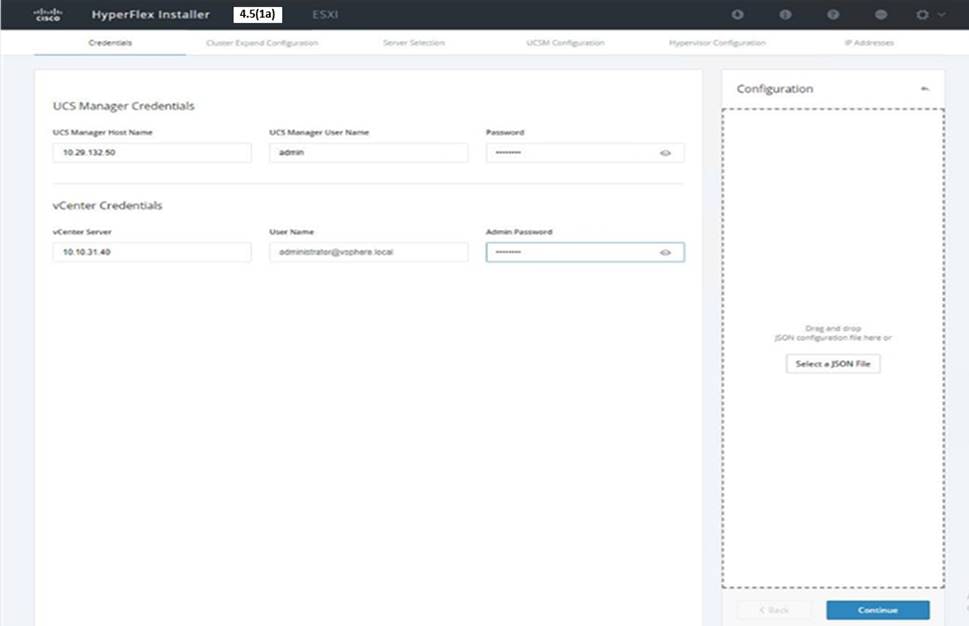Click the Configuration panel title
The image size is (969, 626).
(774, 89)
